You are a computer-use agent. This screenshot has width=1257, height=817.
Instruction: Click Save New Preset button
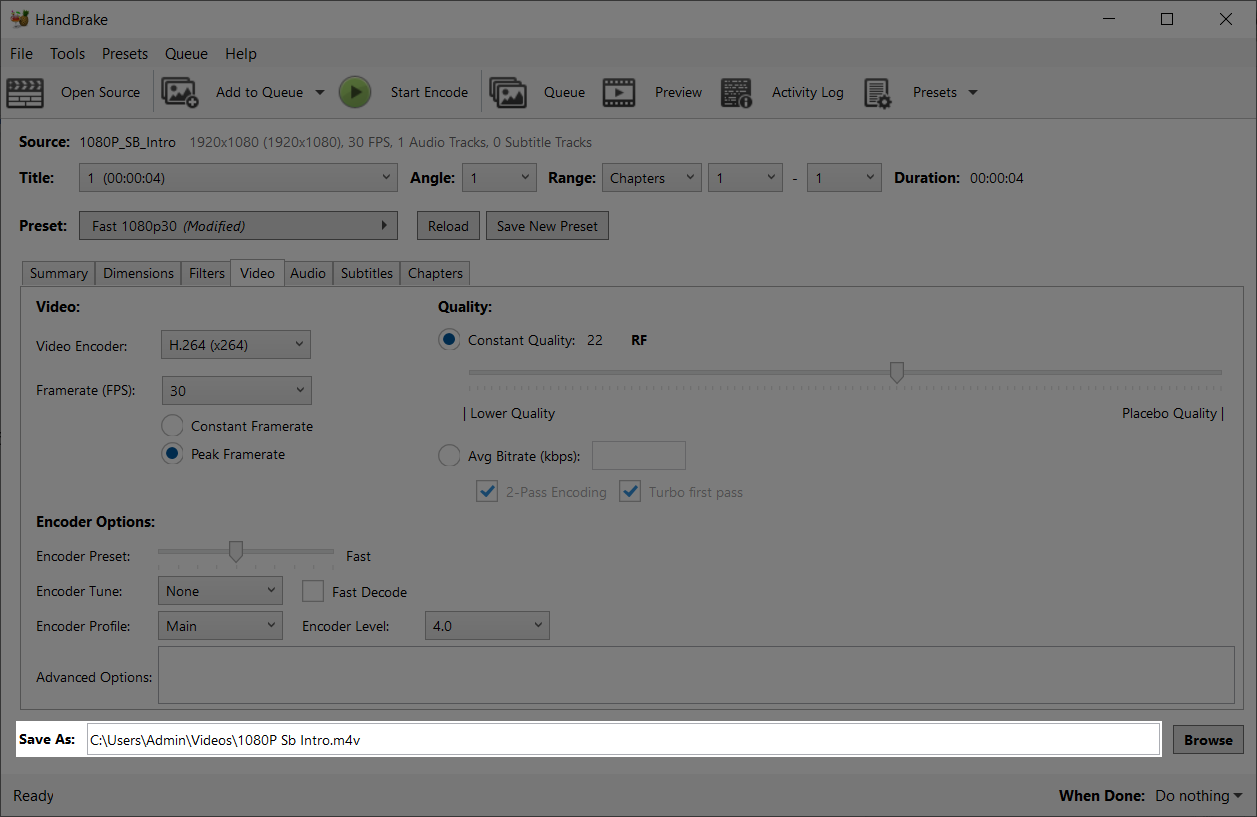click(547, 226)
